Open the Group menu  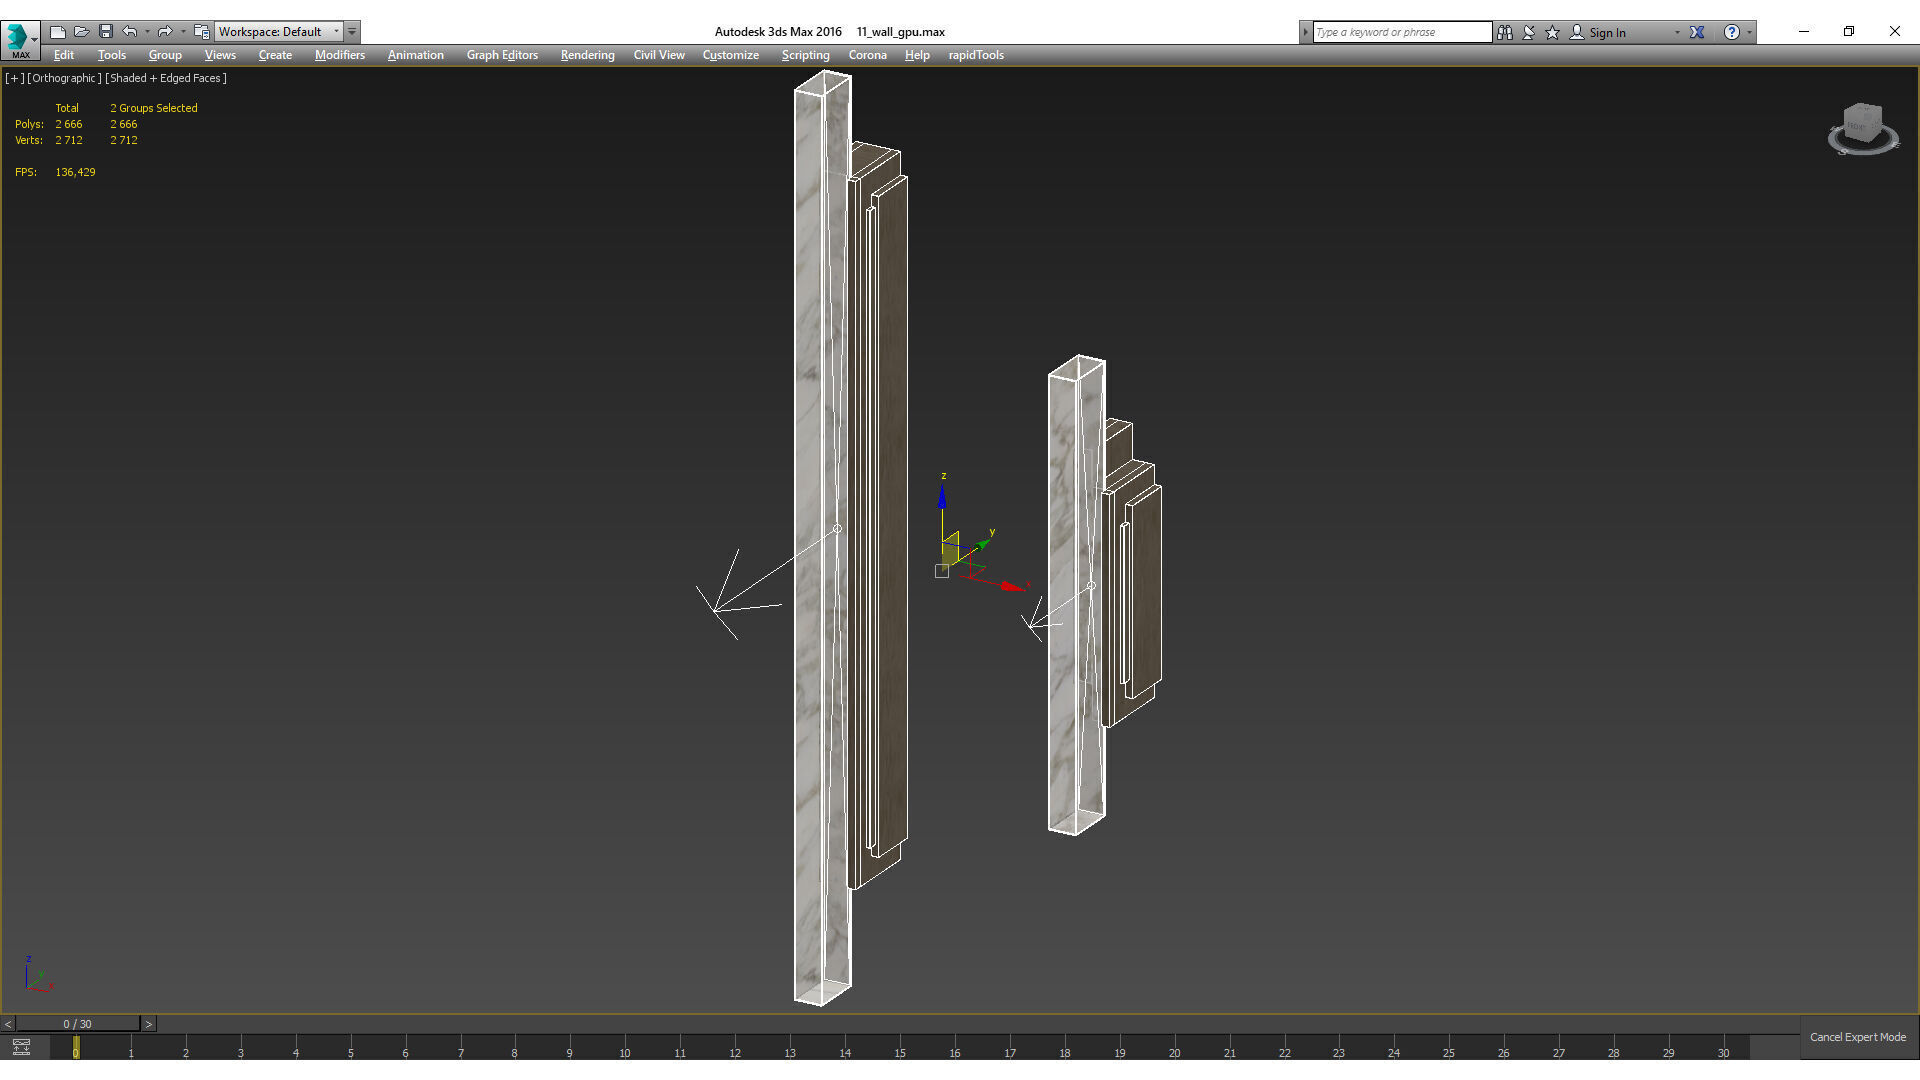[165, 55]
